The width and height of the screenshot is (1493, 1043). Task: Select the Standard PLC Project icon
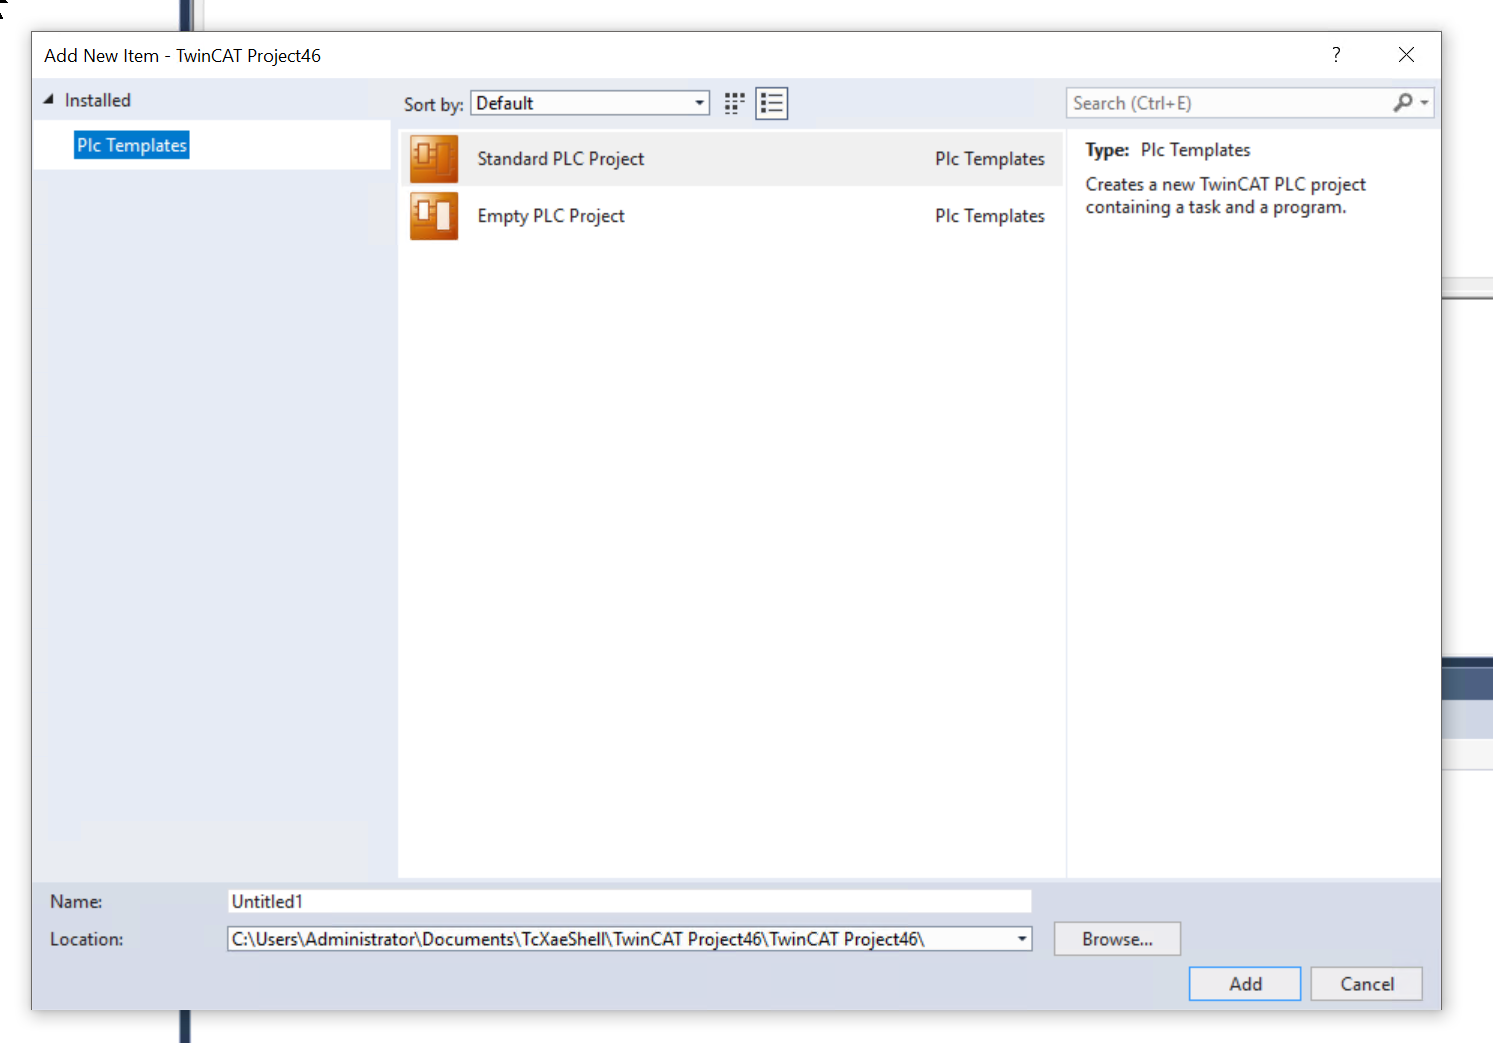[x=434, y=159]
